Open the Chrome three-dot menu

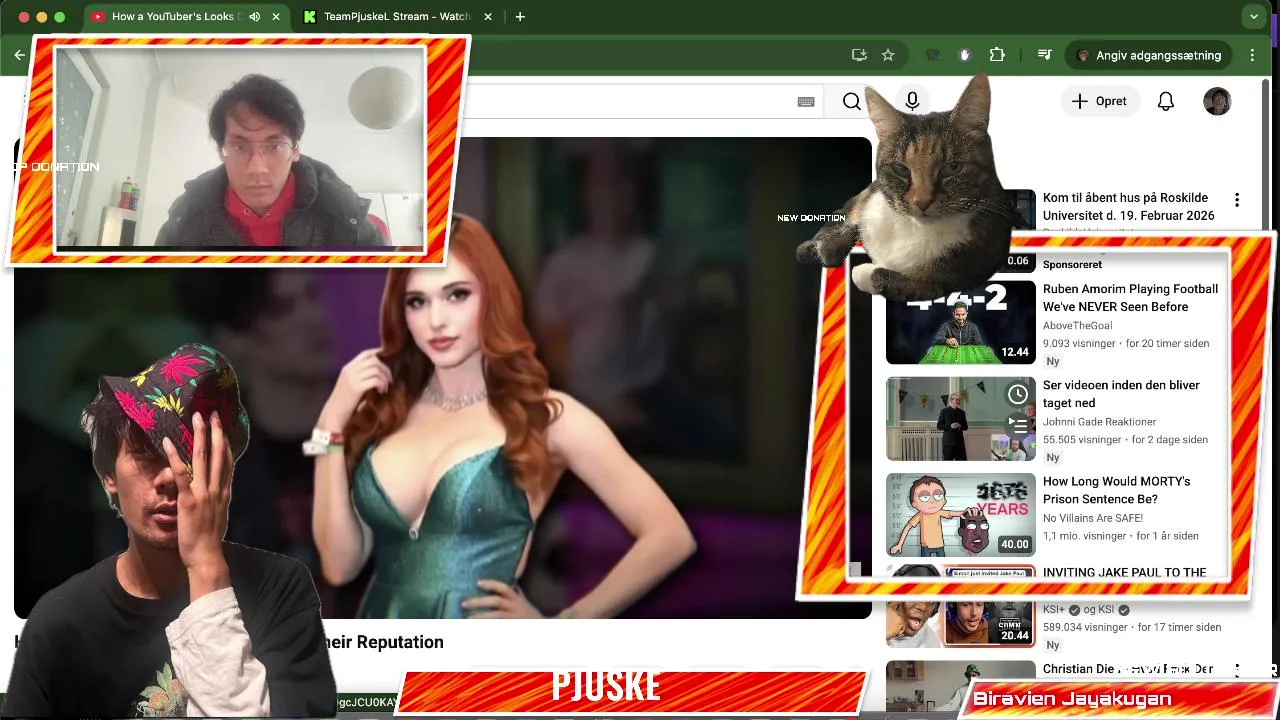click(x=1252, y=55)
